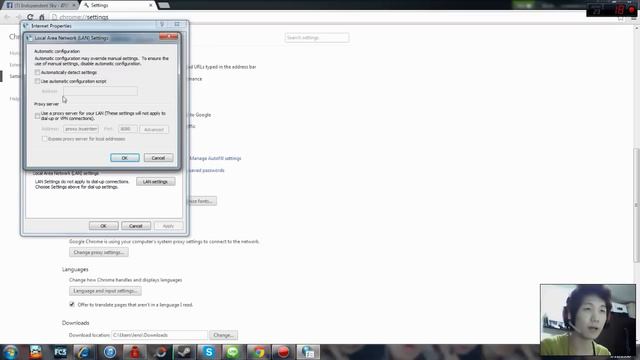This screenshot has height=360, width=640.
Task: Click the taskbar icon left of Steam
Action: pos(160,352)
